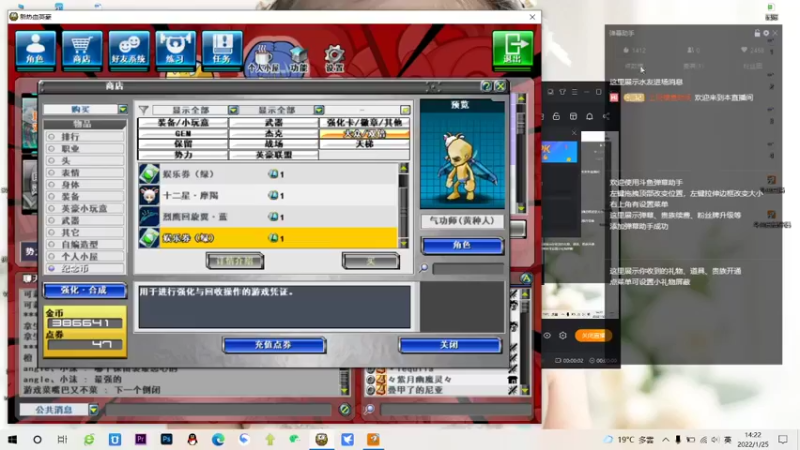This screenshot has width=800, height=450.
Task: Click the 烈鹰回旋翼·蓝 item icon
Action: (x=149, y=217)
